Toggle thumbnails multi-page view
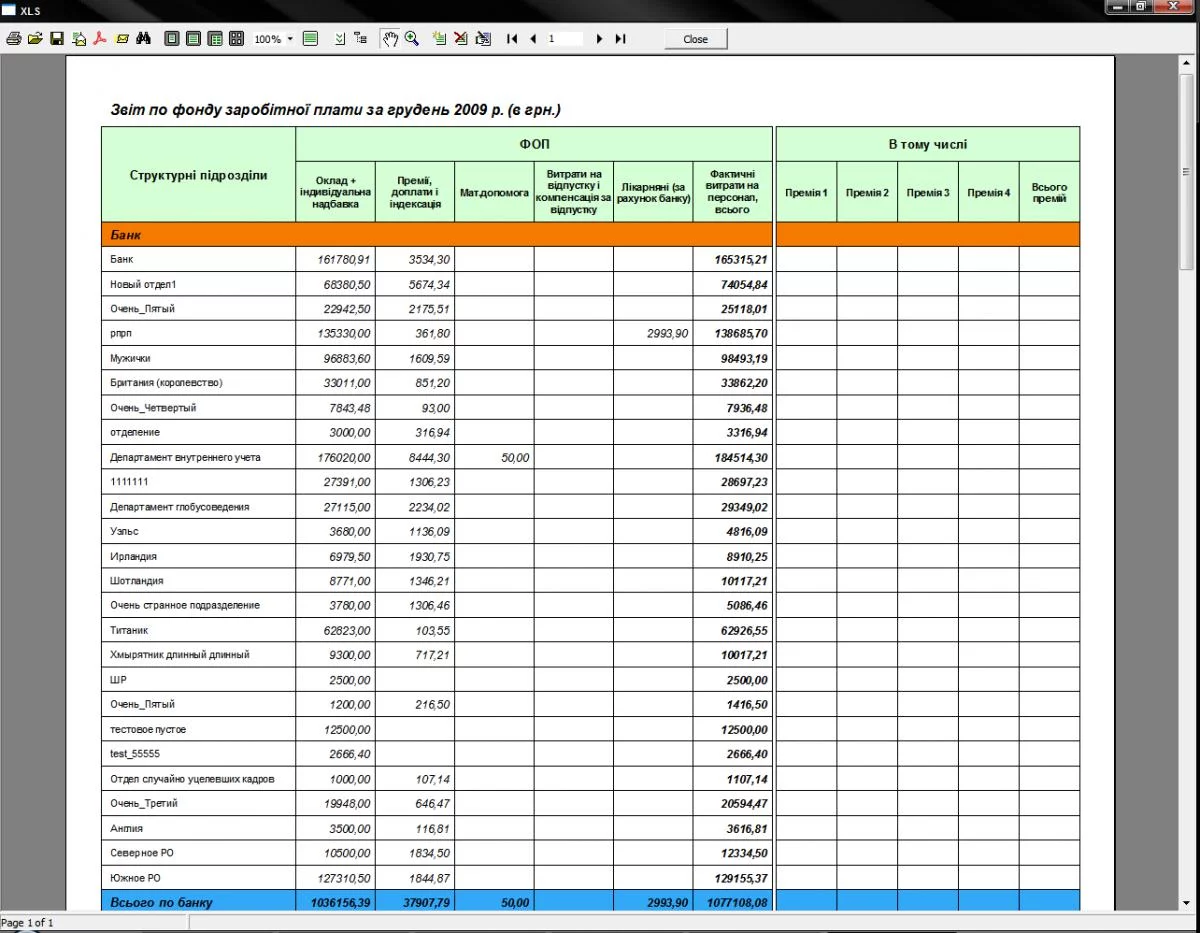 click(x=236, y=39)
